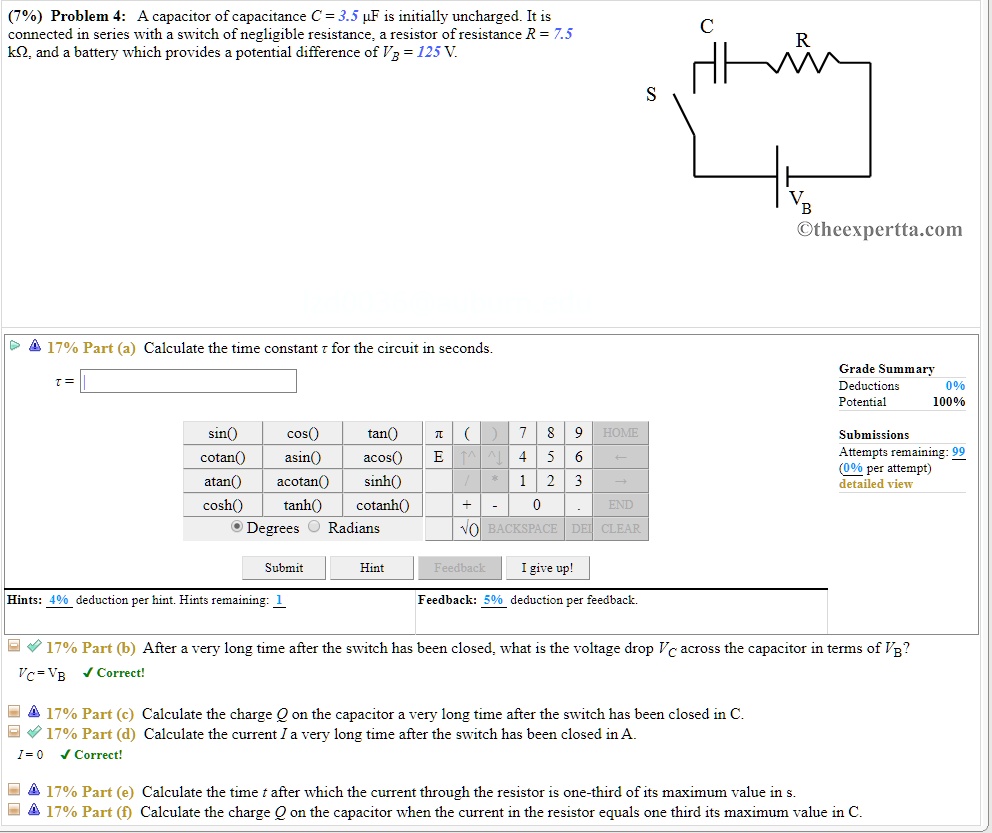Click the END key on the keypad
992x833 pixels.
tap(620, 505)
